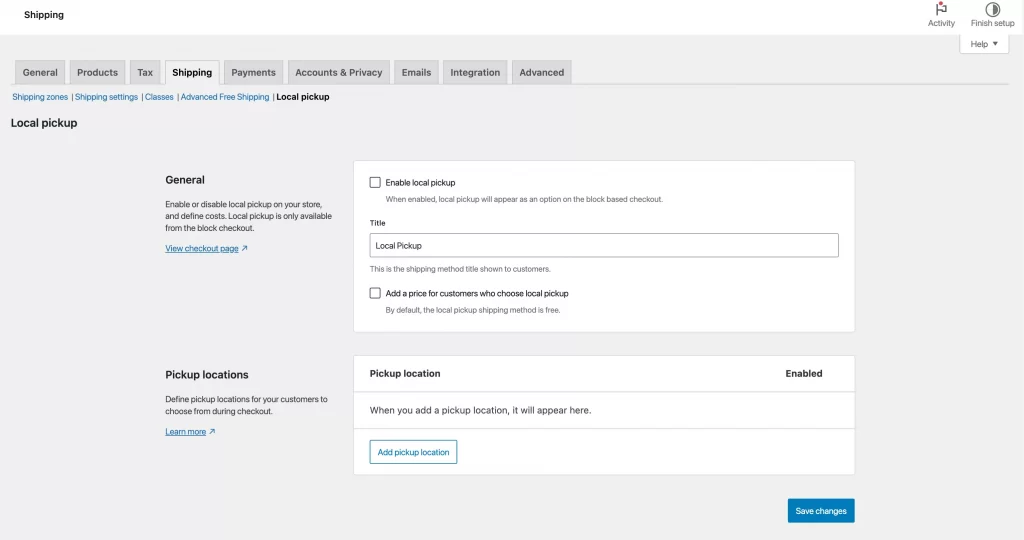Click the 'This is the shipping method title' hint
Image resolution: width=1024 pixels, height=540 pixels.
click(x=460, y=269)
